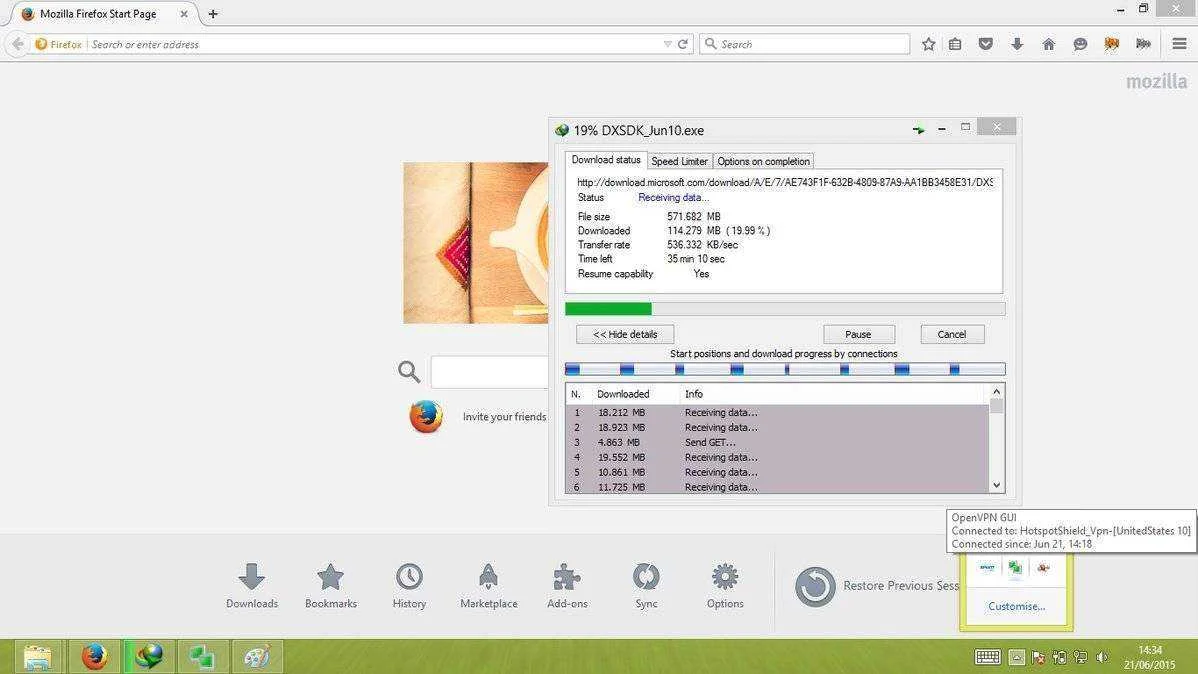1198x674 pixels.
Task: Click the arrows extension icon beside the menu
Action: pyautogui.click(x=1143, y=44)
